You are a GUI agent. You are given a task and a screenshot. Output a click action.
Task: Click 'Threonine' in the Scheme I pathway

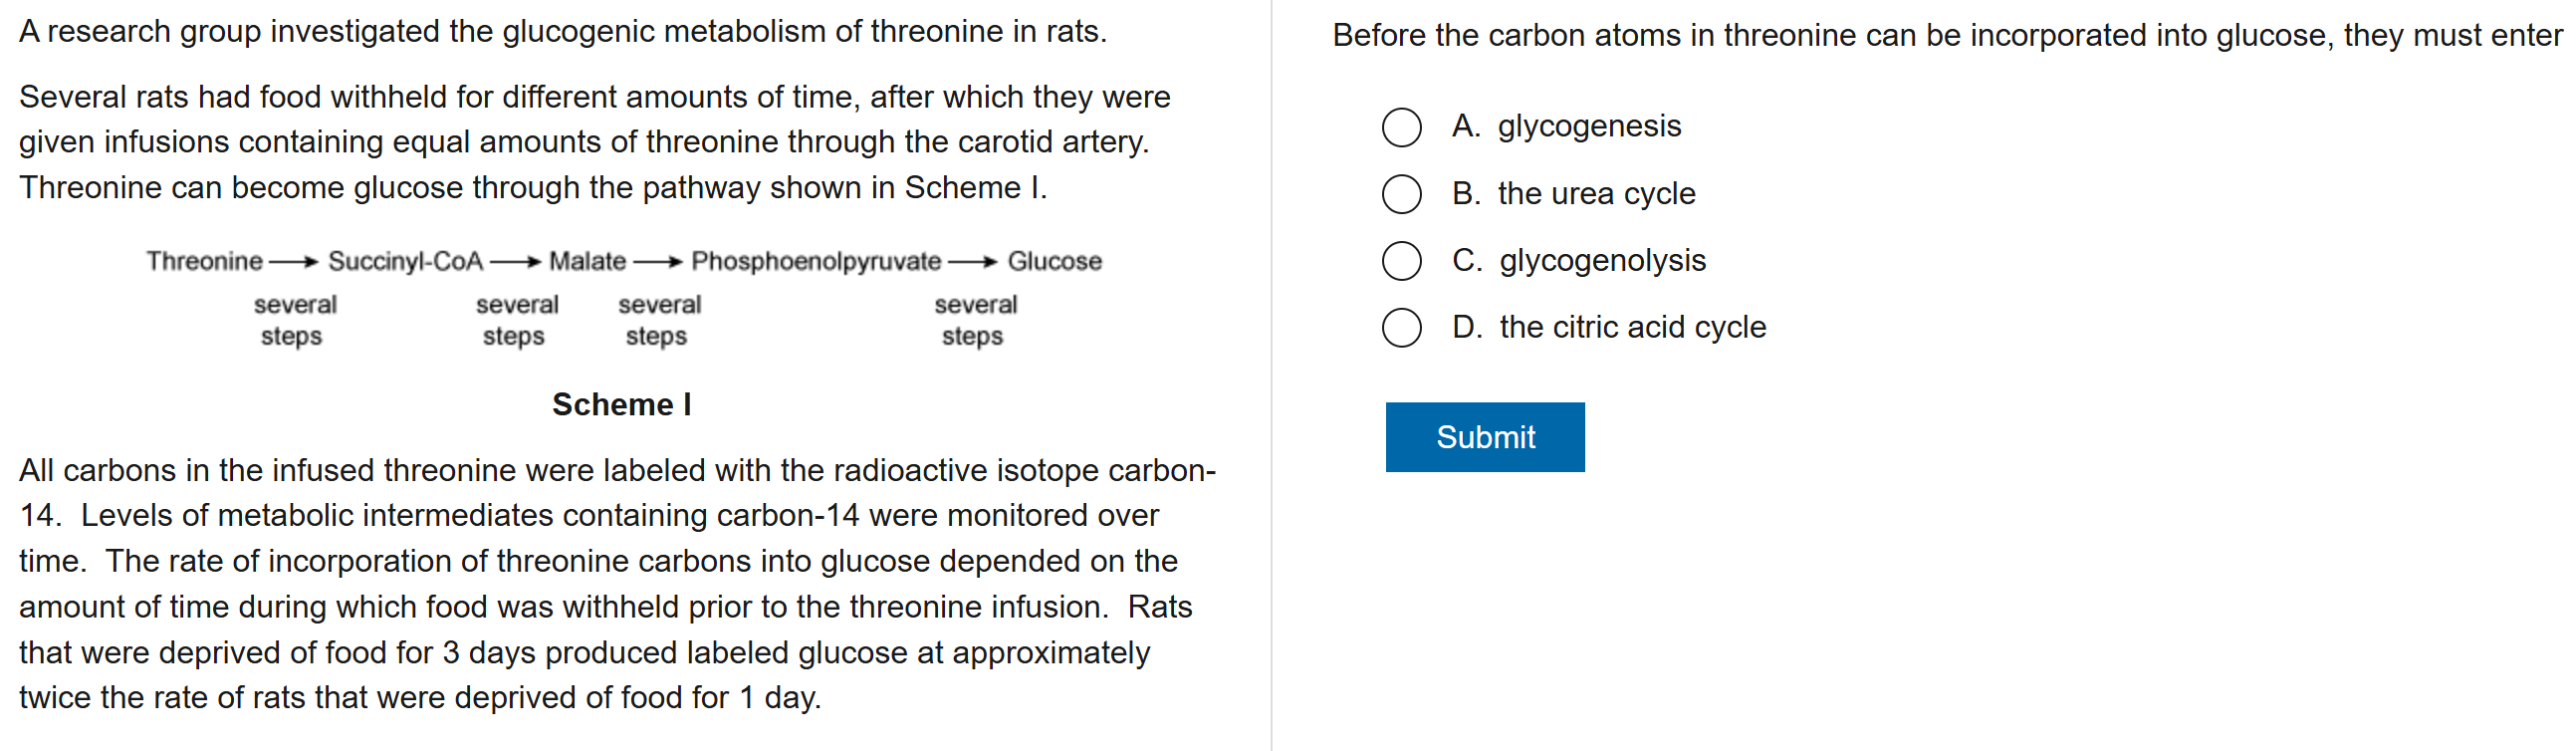coord(204,261)
